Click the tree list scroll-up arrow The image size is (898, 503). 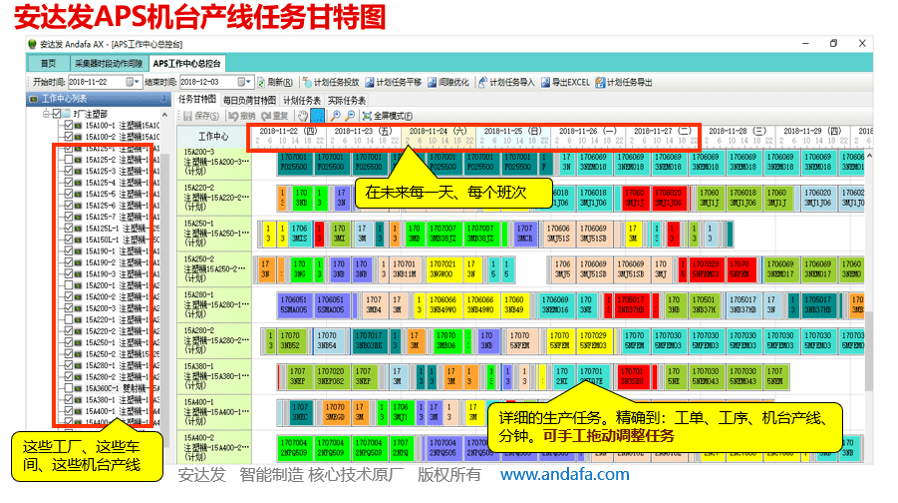164,115
